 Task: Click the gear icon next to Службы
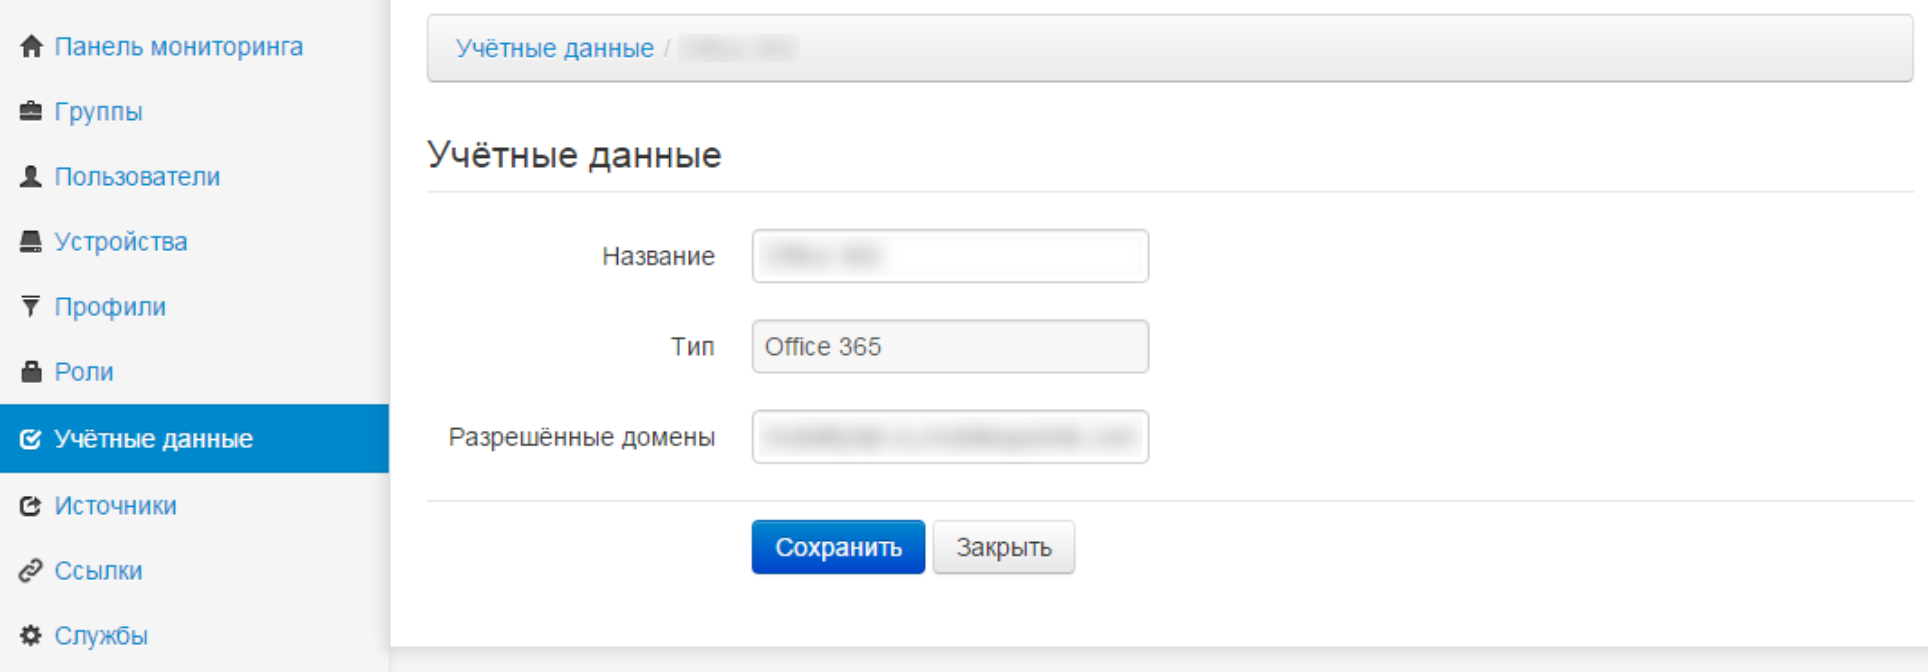coord(31,636)
